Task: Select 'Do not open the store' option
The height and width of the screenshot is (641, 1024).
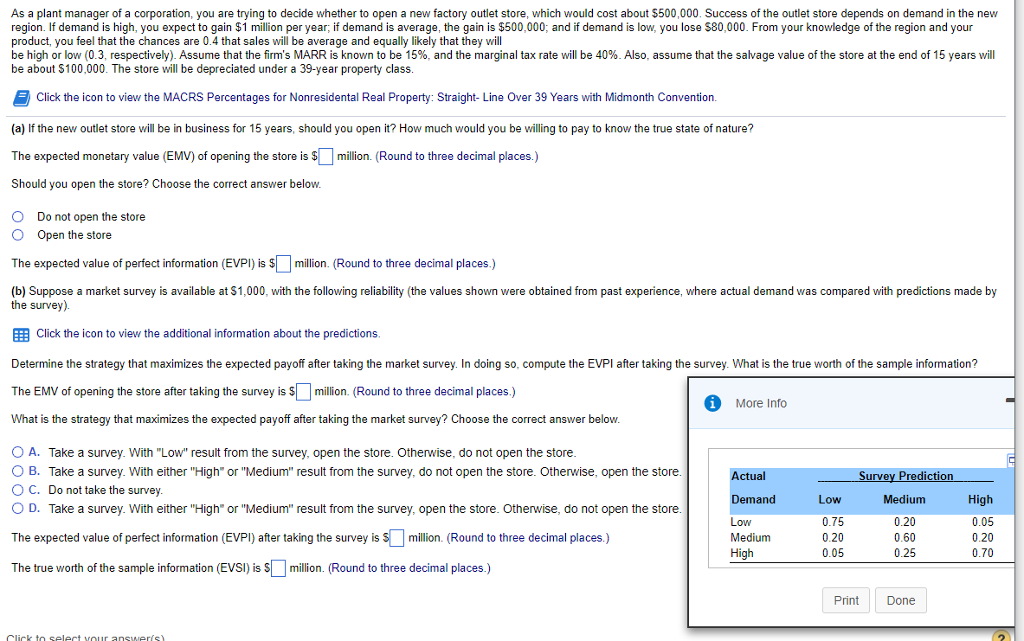Action: 18,217
